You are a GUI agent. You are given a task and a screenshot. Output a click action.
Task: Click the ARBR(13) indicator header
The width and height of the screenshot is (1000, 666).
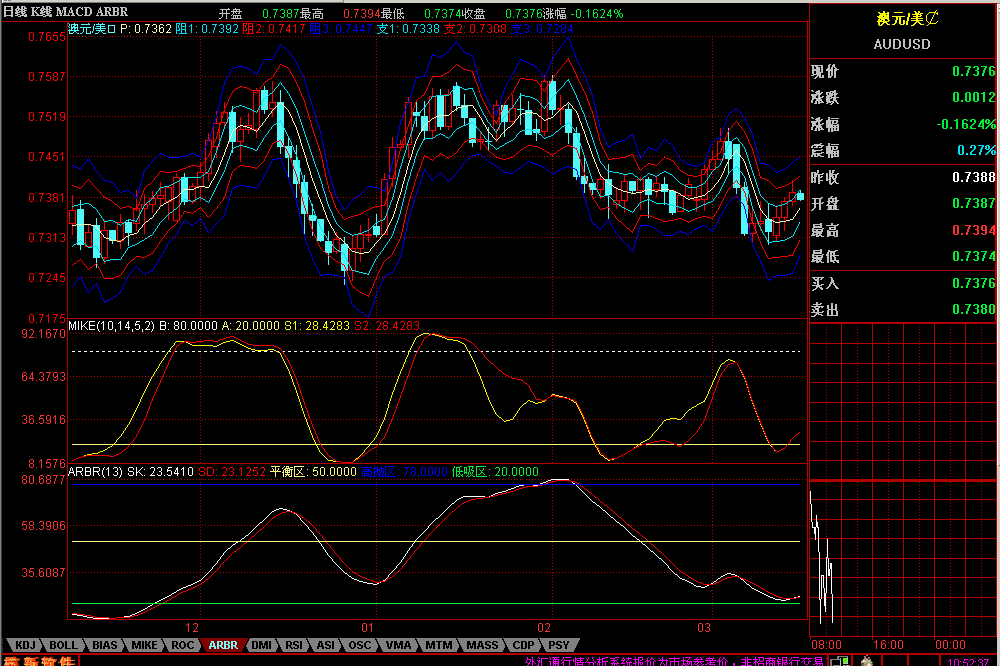pos(94,471)
